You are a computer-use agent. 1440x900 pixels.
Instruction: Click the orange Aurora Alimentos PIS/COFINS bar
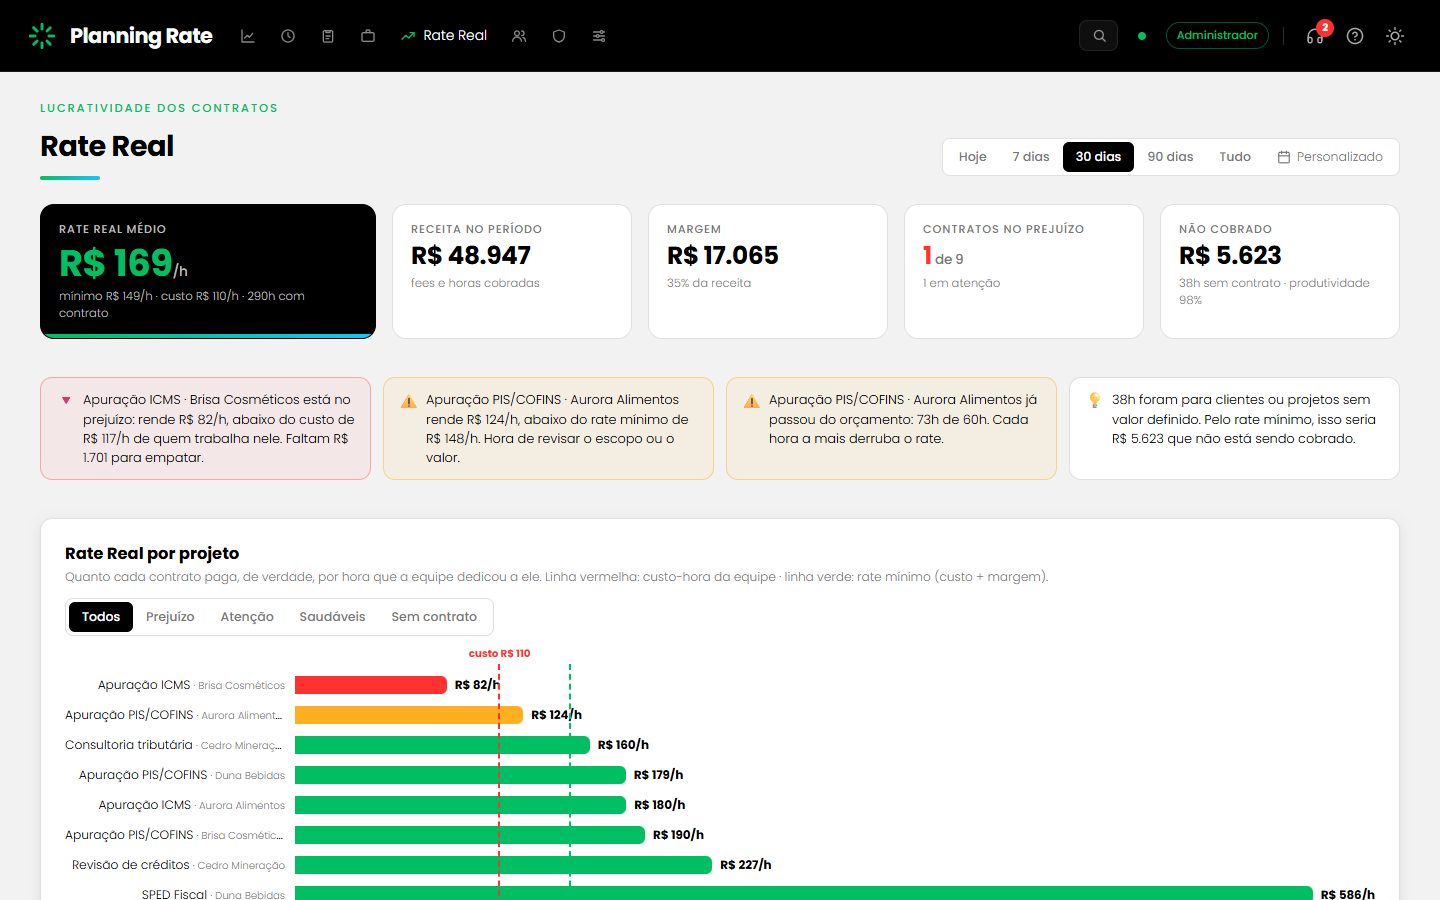[409, 715]
